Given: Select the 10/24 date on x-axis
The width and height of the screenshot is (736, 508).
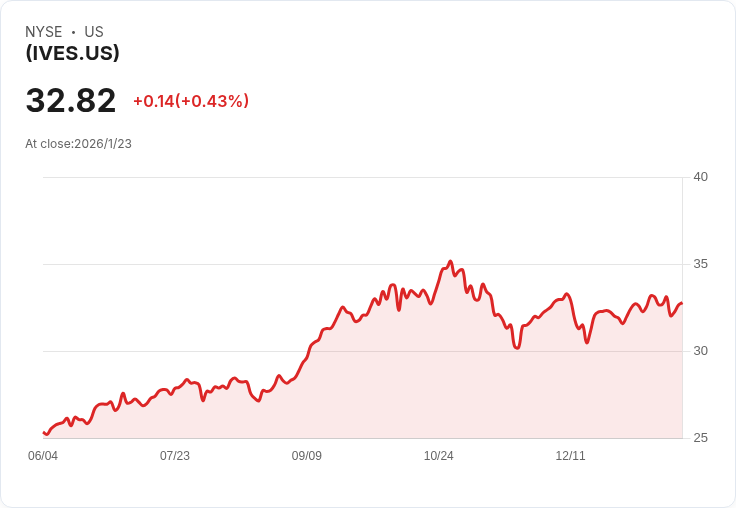Looking at the screenshot, I should [439, 456].
